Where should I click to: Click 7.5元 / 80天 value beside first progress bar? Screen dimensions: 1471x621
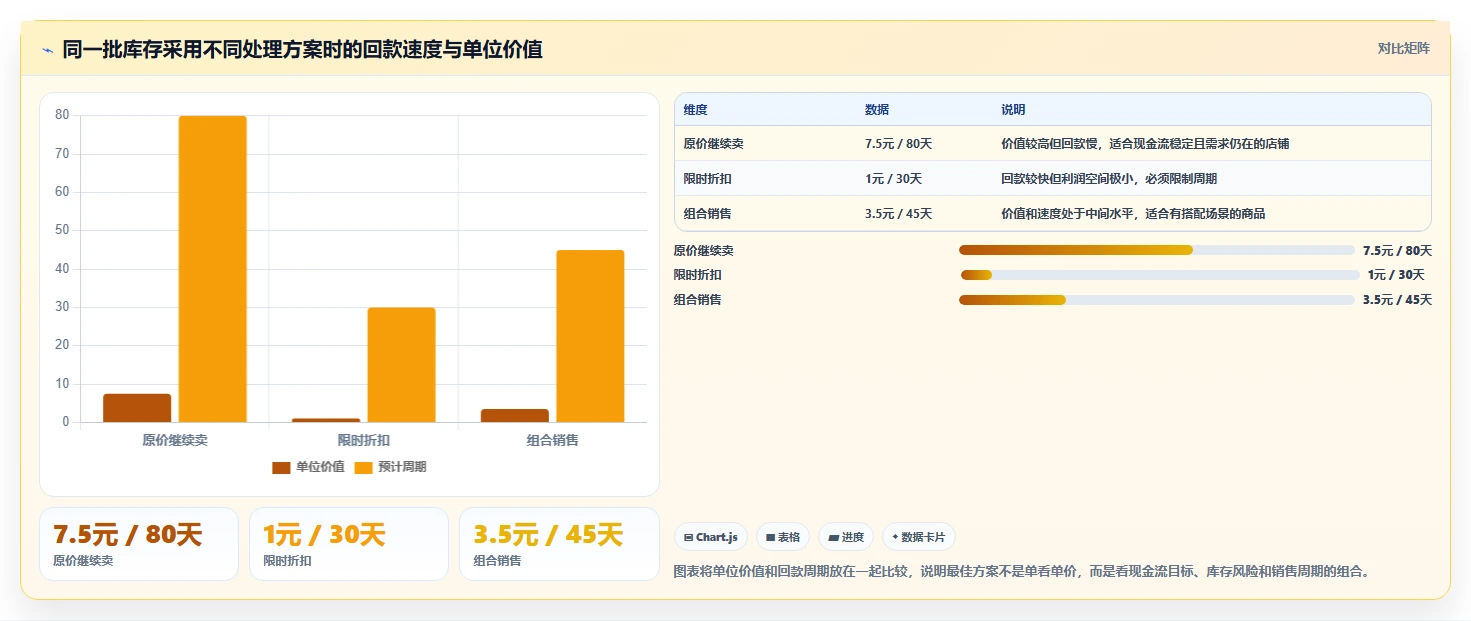pos(1397,251)
